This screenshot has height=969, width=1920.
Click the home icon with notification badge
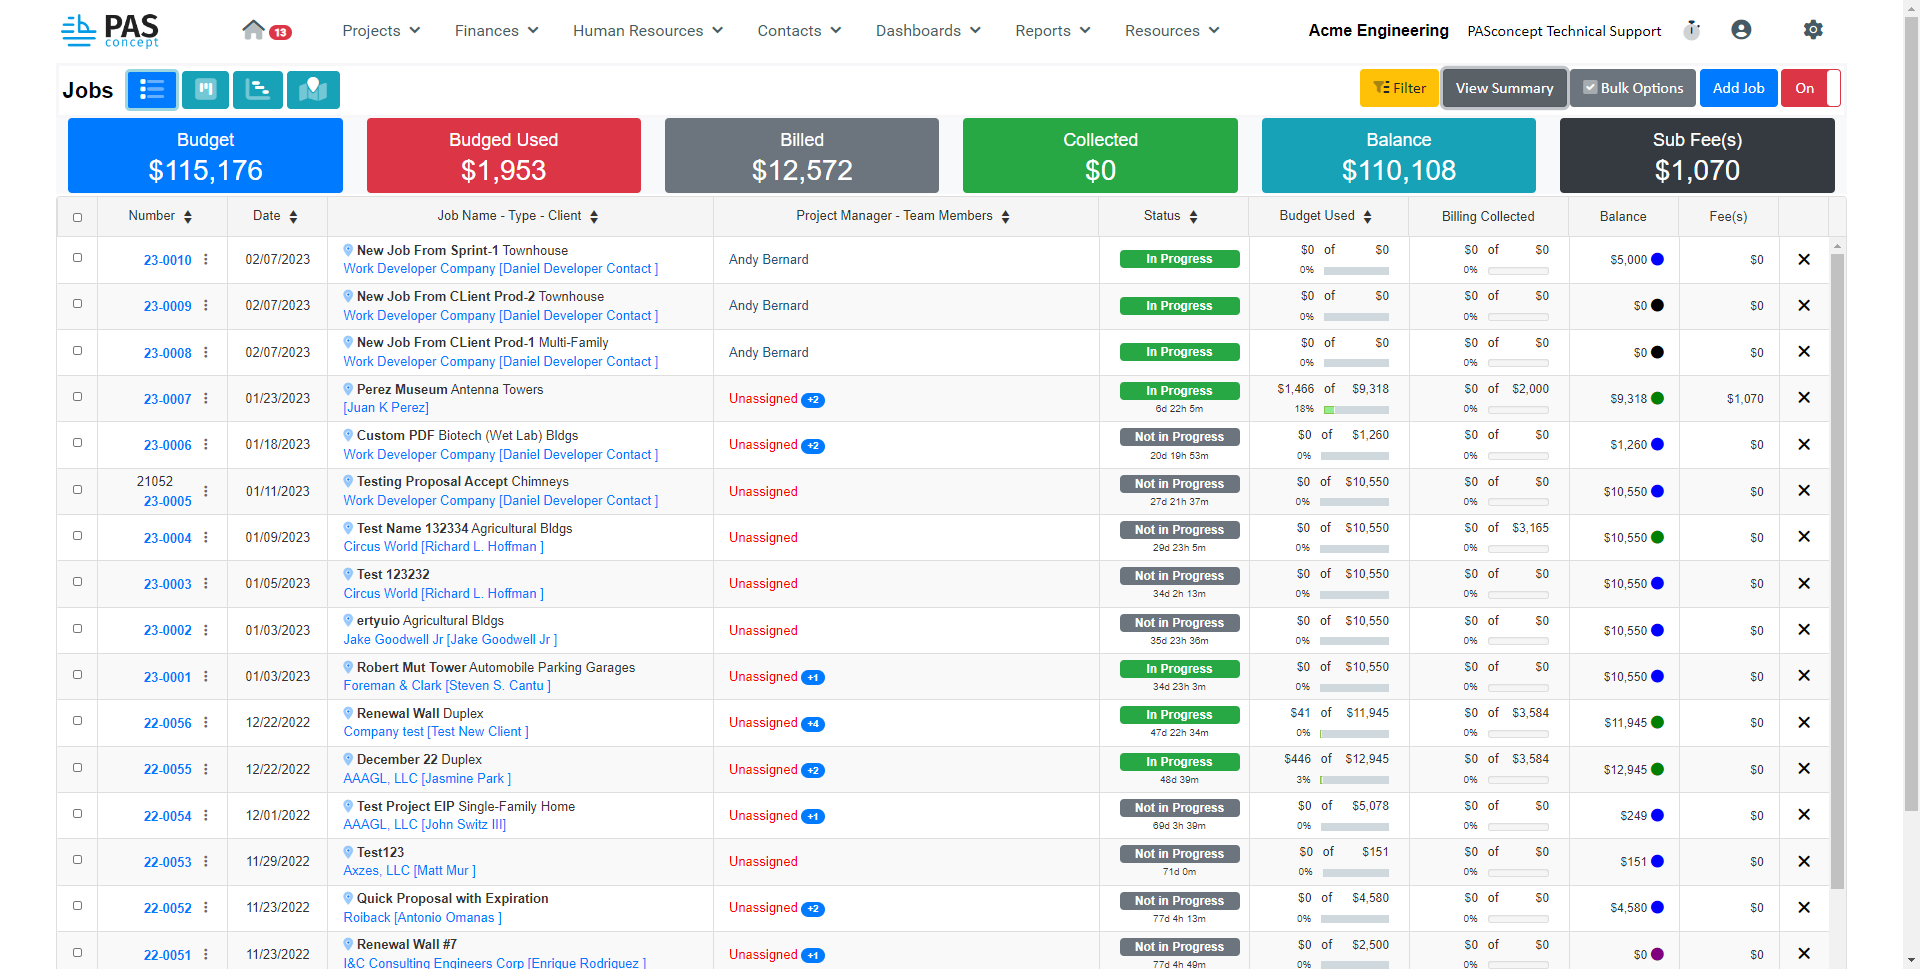click(254, 30)
